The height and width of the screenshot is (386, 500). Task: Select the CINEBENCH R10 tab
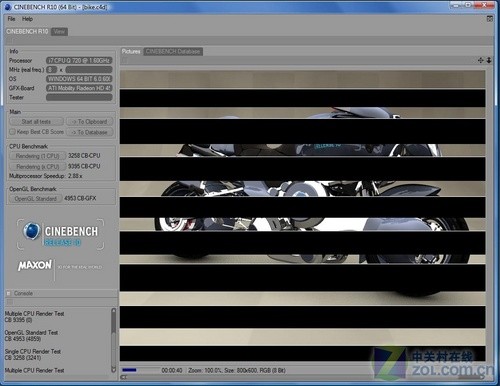[27, 32]
